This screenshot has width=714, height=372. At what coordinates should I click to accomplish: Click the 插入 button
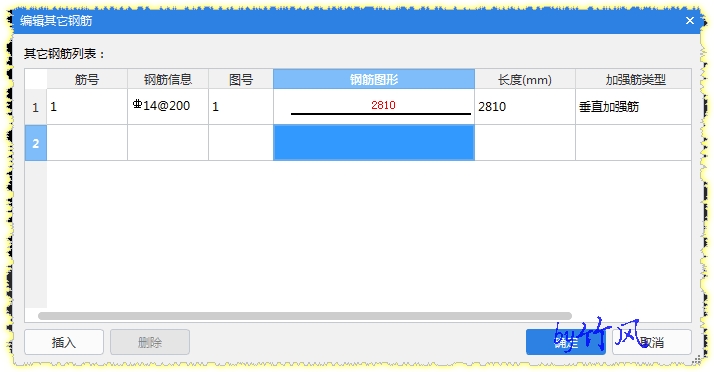pyautogui.click(x=64, y=342)
